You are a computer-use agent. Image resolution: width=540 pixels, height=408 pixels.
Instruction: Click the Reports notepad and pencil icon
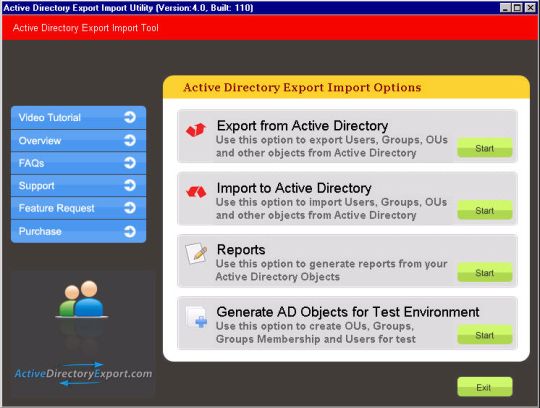coord(196,253)
